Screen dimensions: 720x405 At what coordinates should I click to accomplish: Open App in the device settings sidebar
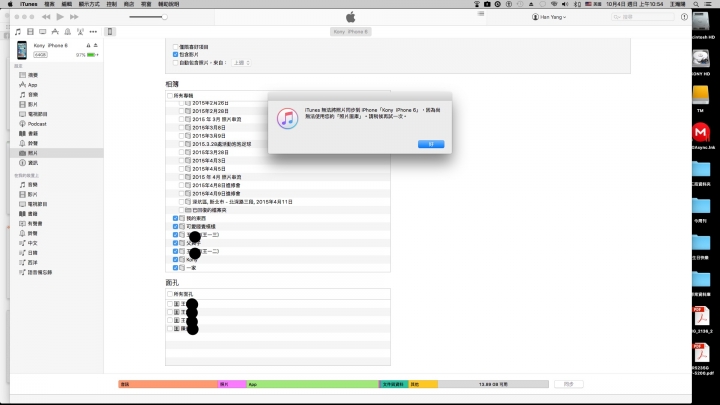(32, 85)
